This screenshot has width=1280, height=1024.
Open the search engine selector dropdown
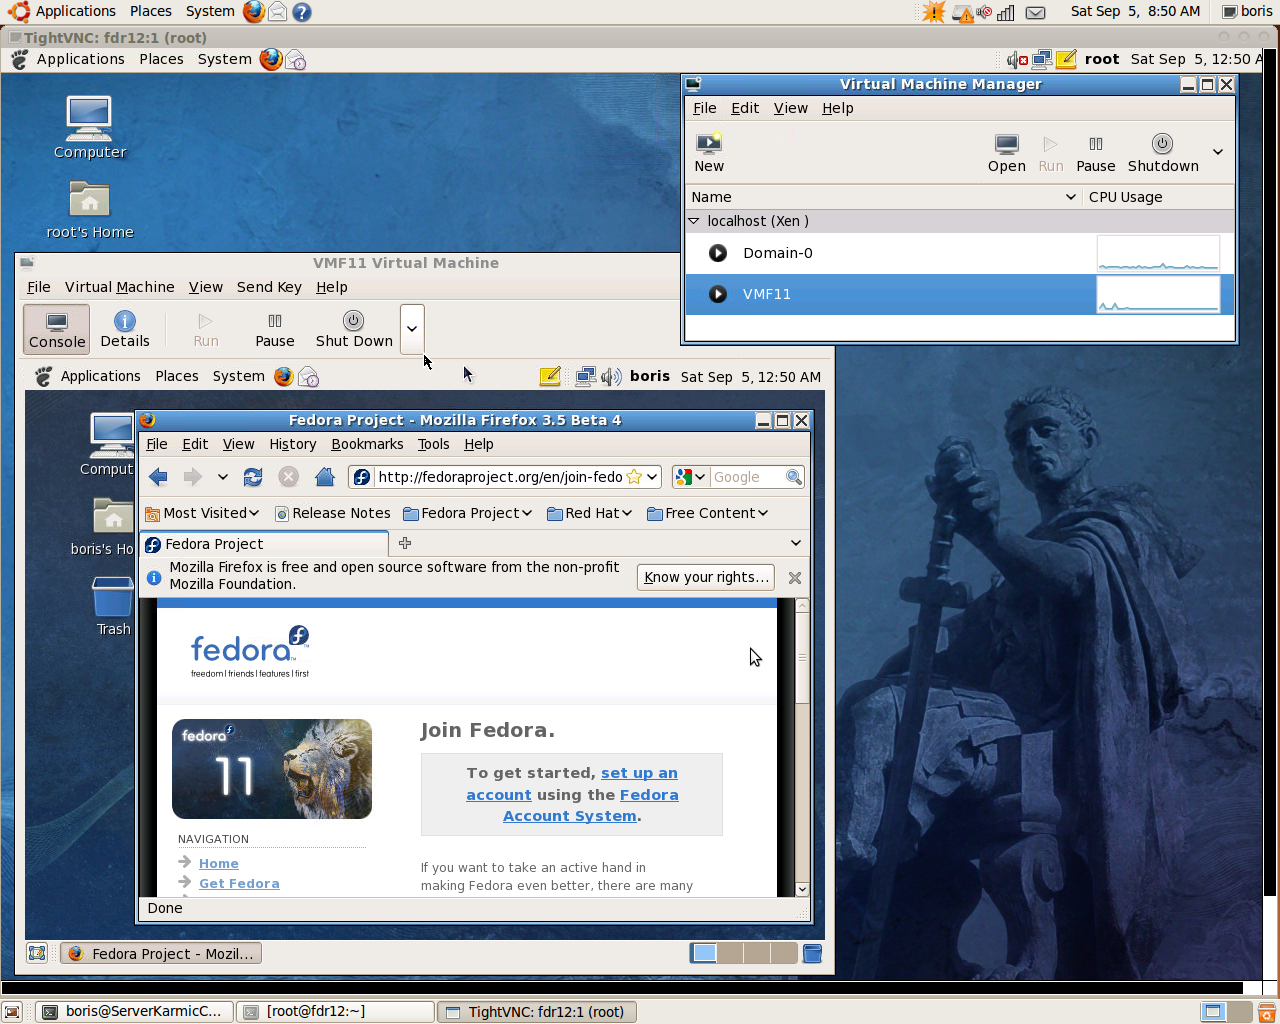(690, 477)
